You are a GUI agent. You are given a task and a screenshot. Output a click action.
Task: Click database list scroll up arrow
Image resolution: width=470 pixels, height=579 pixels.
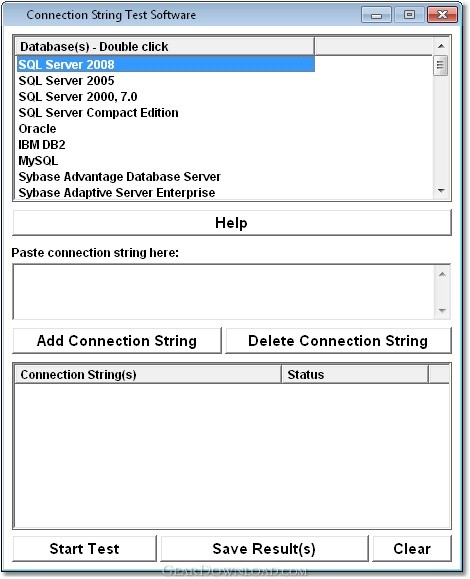click(441, 46)
